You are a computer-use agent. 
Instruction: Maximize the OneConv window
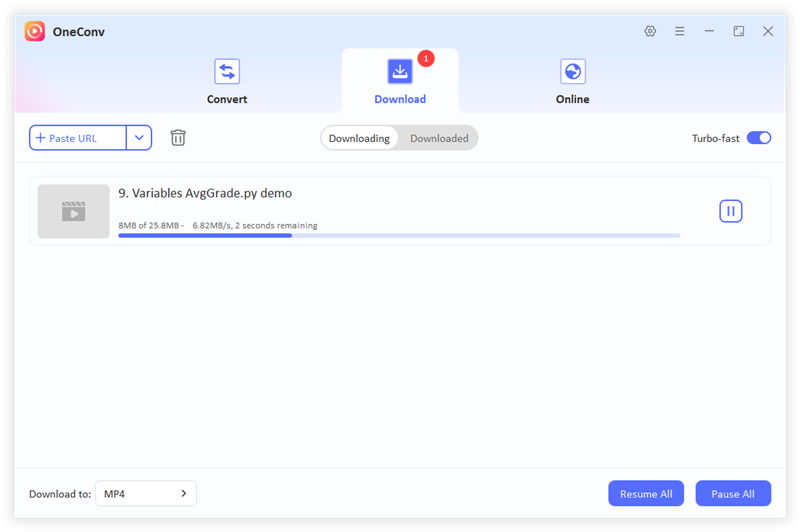pyautogui.click(x=738, y=31)
